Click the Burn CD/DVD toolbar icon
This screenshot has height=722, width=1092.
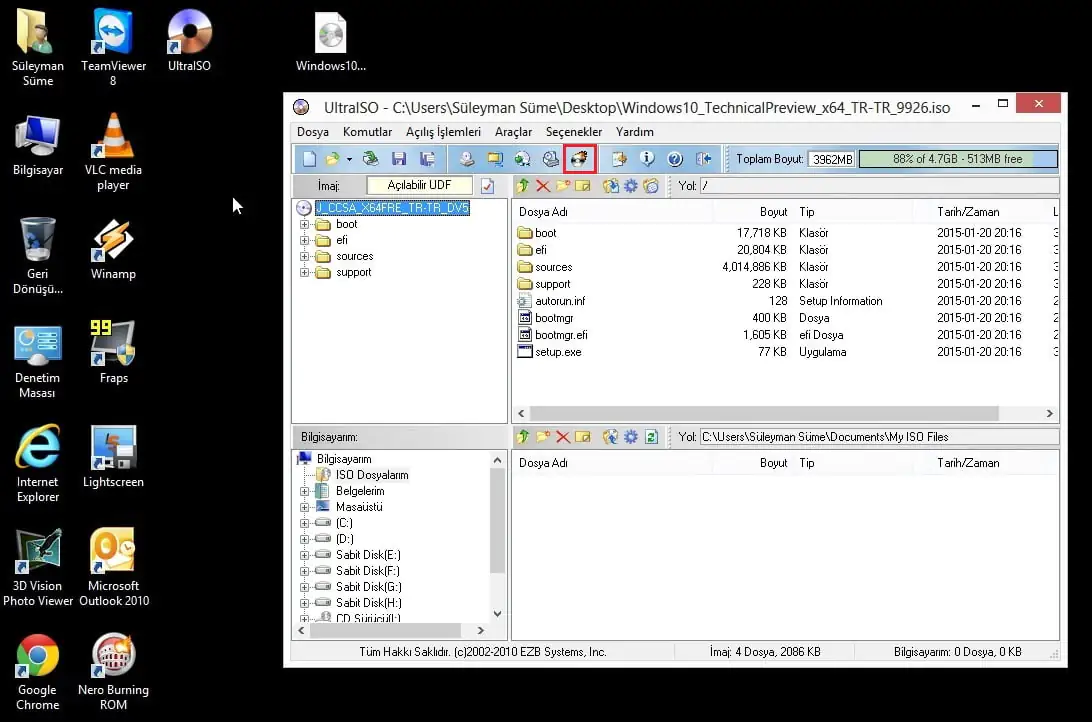click(550, 158)
